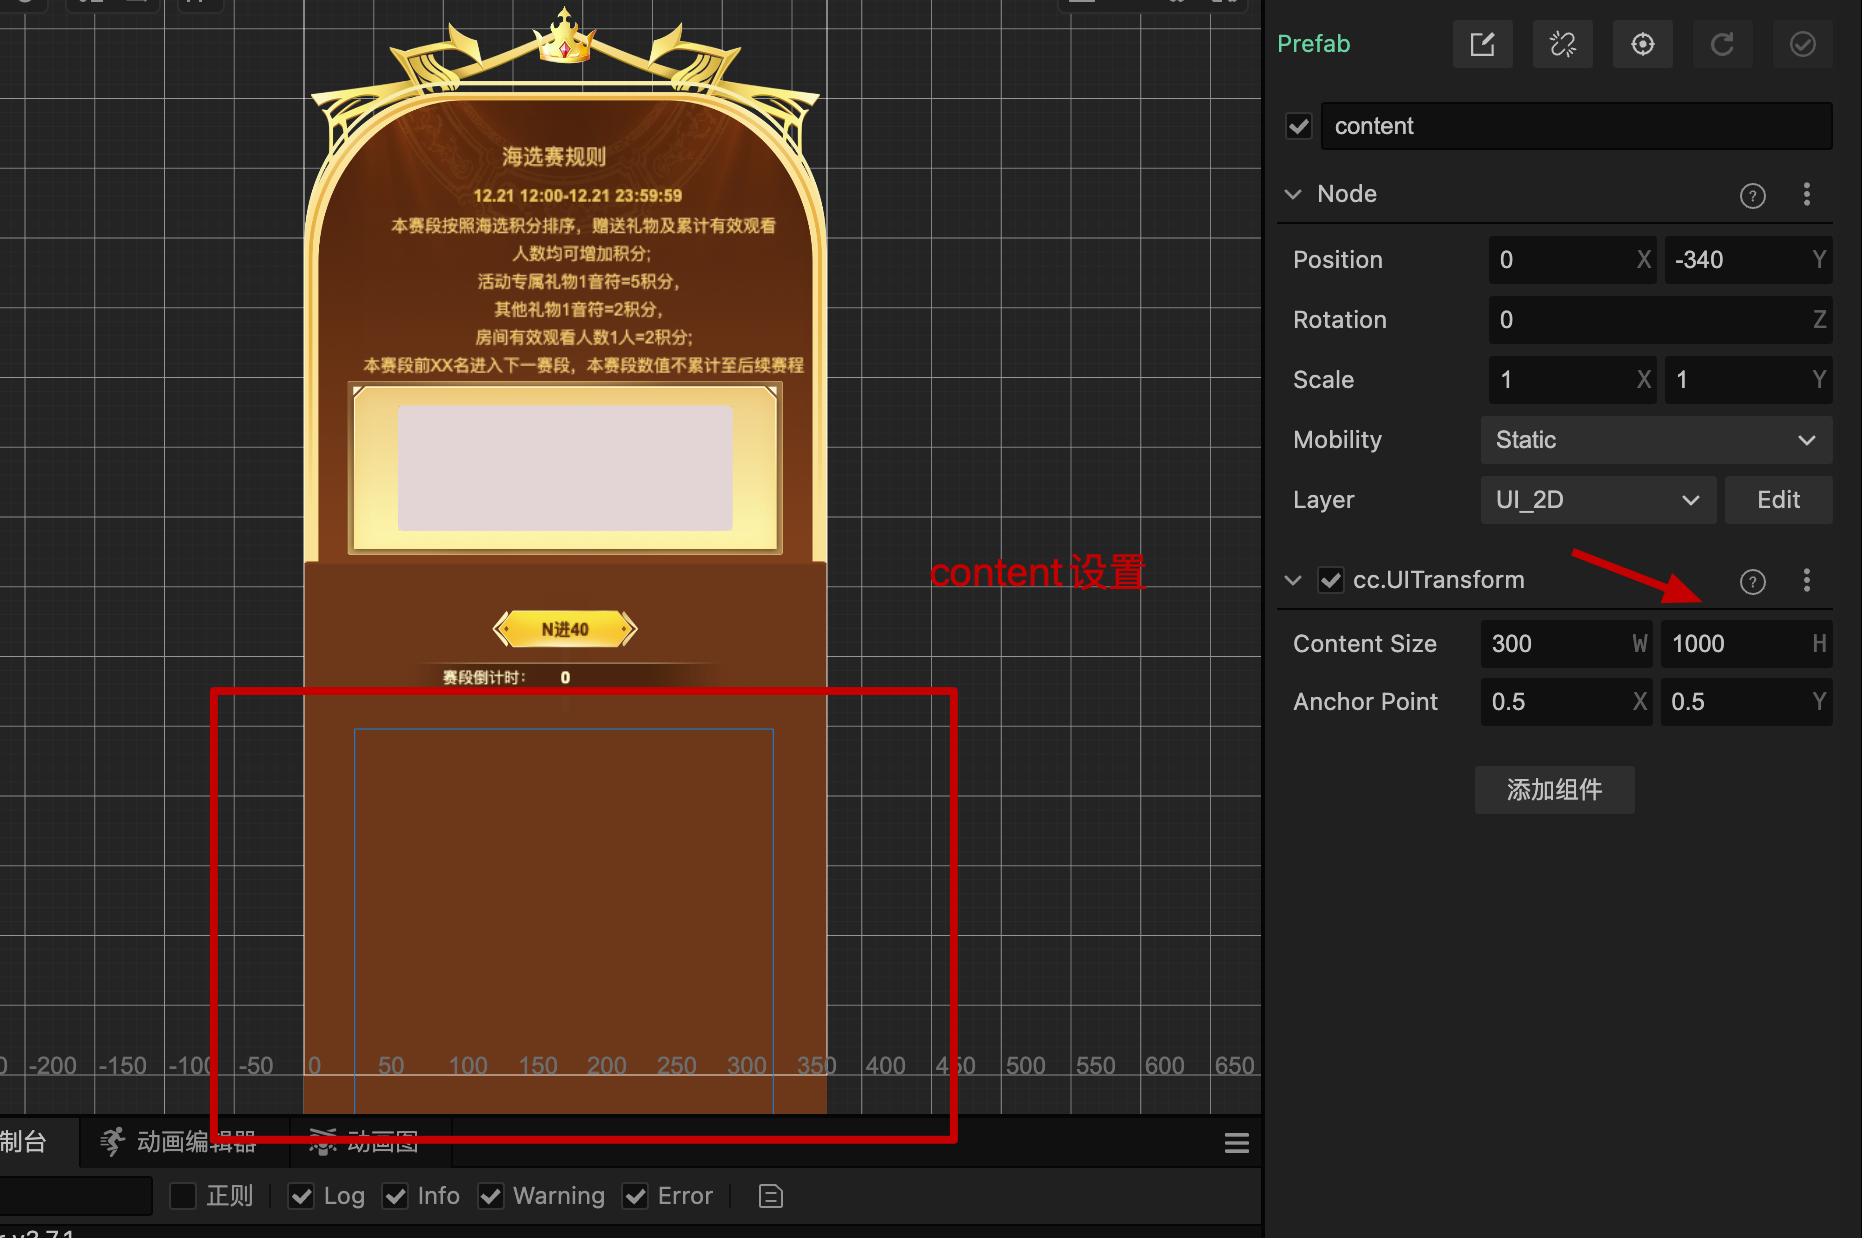Open cc.UITransform component options menu

1806,580
